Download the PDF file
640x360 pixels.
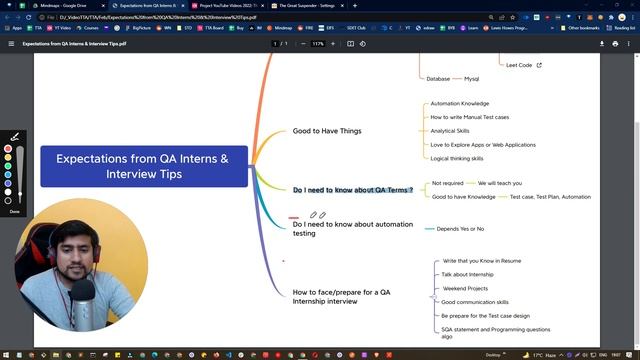click(602, 44)
